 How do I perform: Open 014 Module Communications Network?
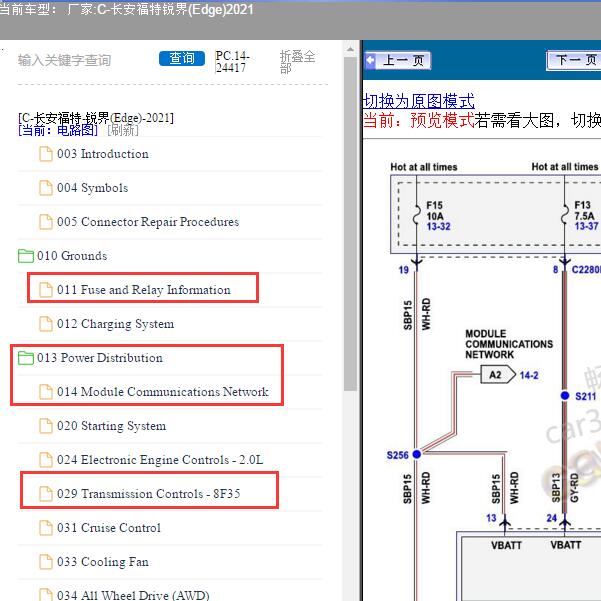pos(163,392)
